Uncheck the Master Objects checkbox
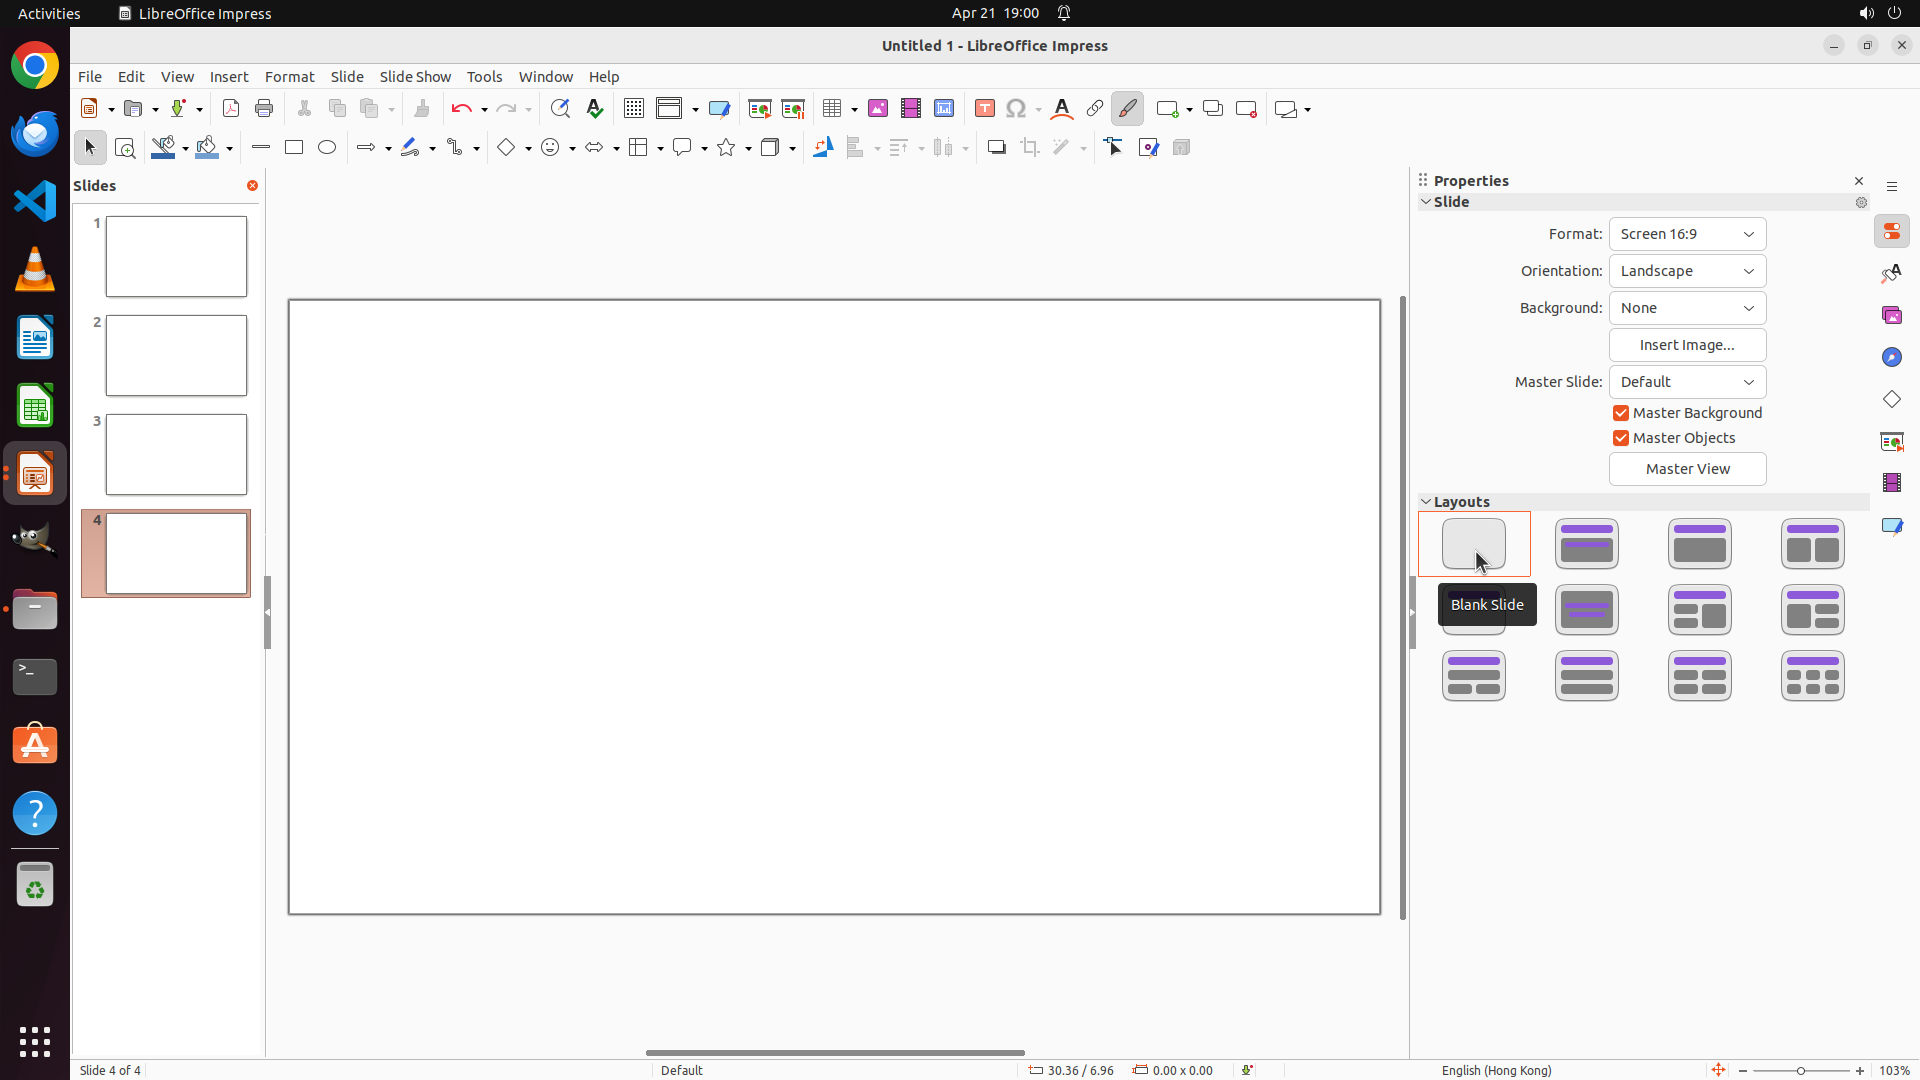 [1621, 438]
